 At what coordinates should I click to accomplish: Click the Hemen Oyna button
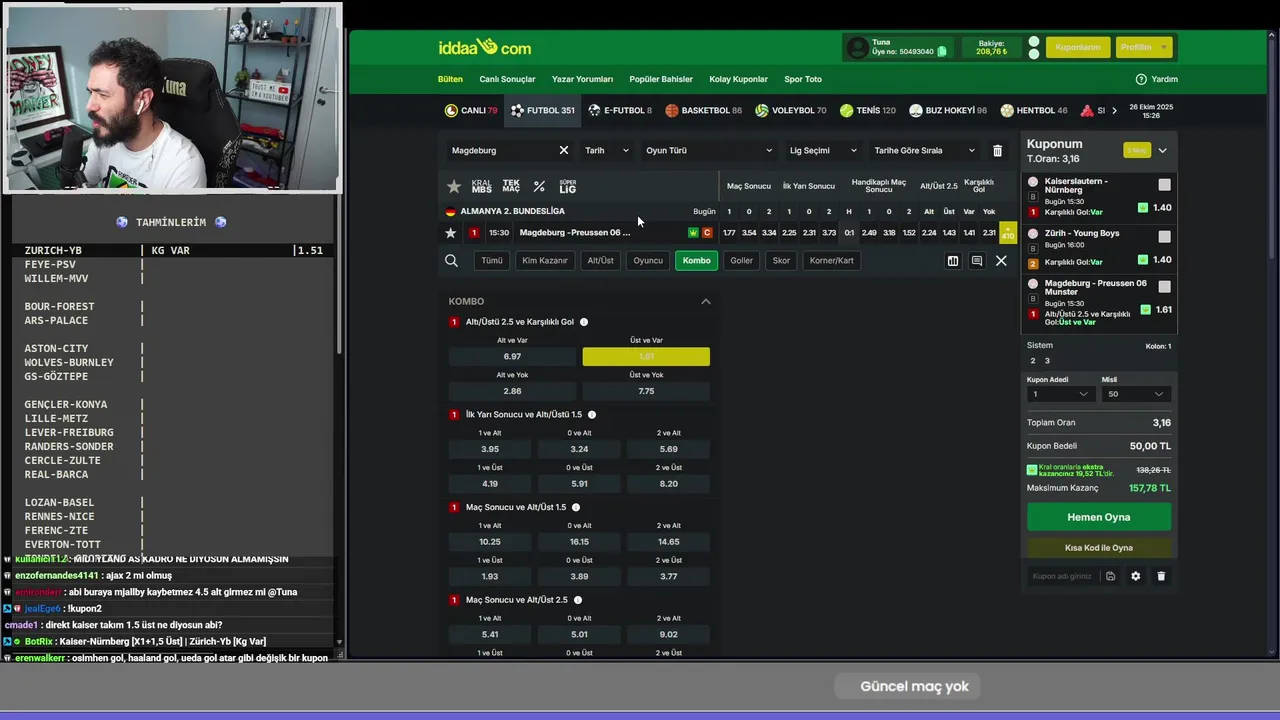[x=1098, y=517]
